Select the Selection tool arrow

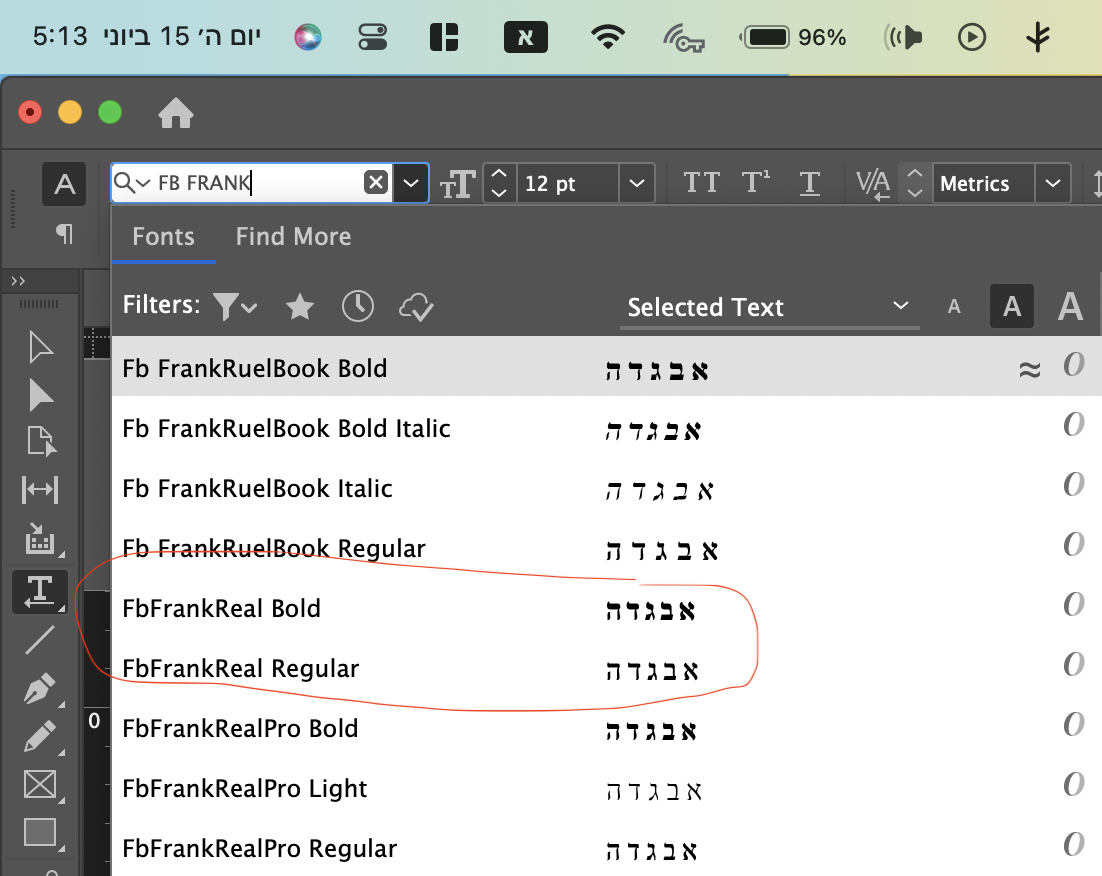coord(40,347)
